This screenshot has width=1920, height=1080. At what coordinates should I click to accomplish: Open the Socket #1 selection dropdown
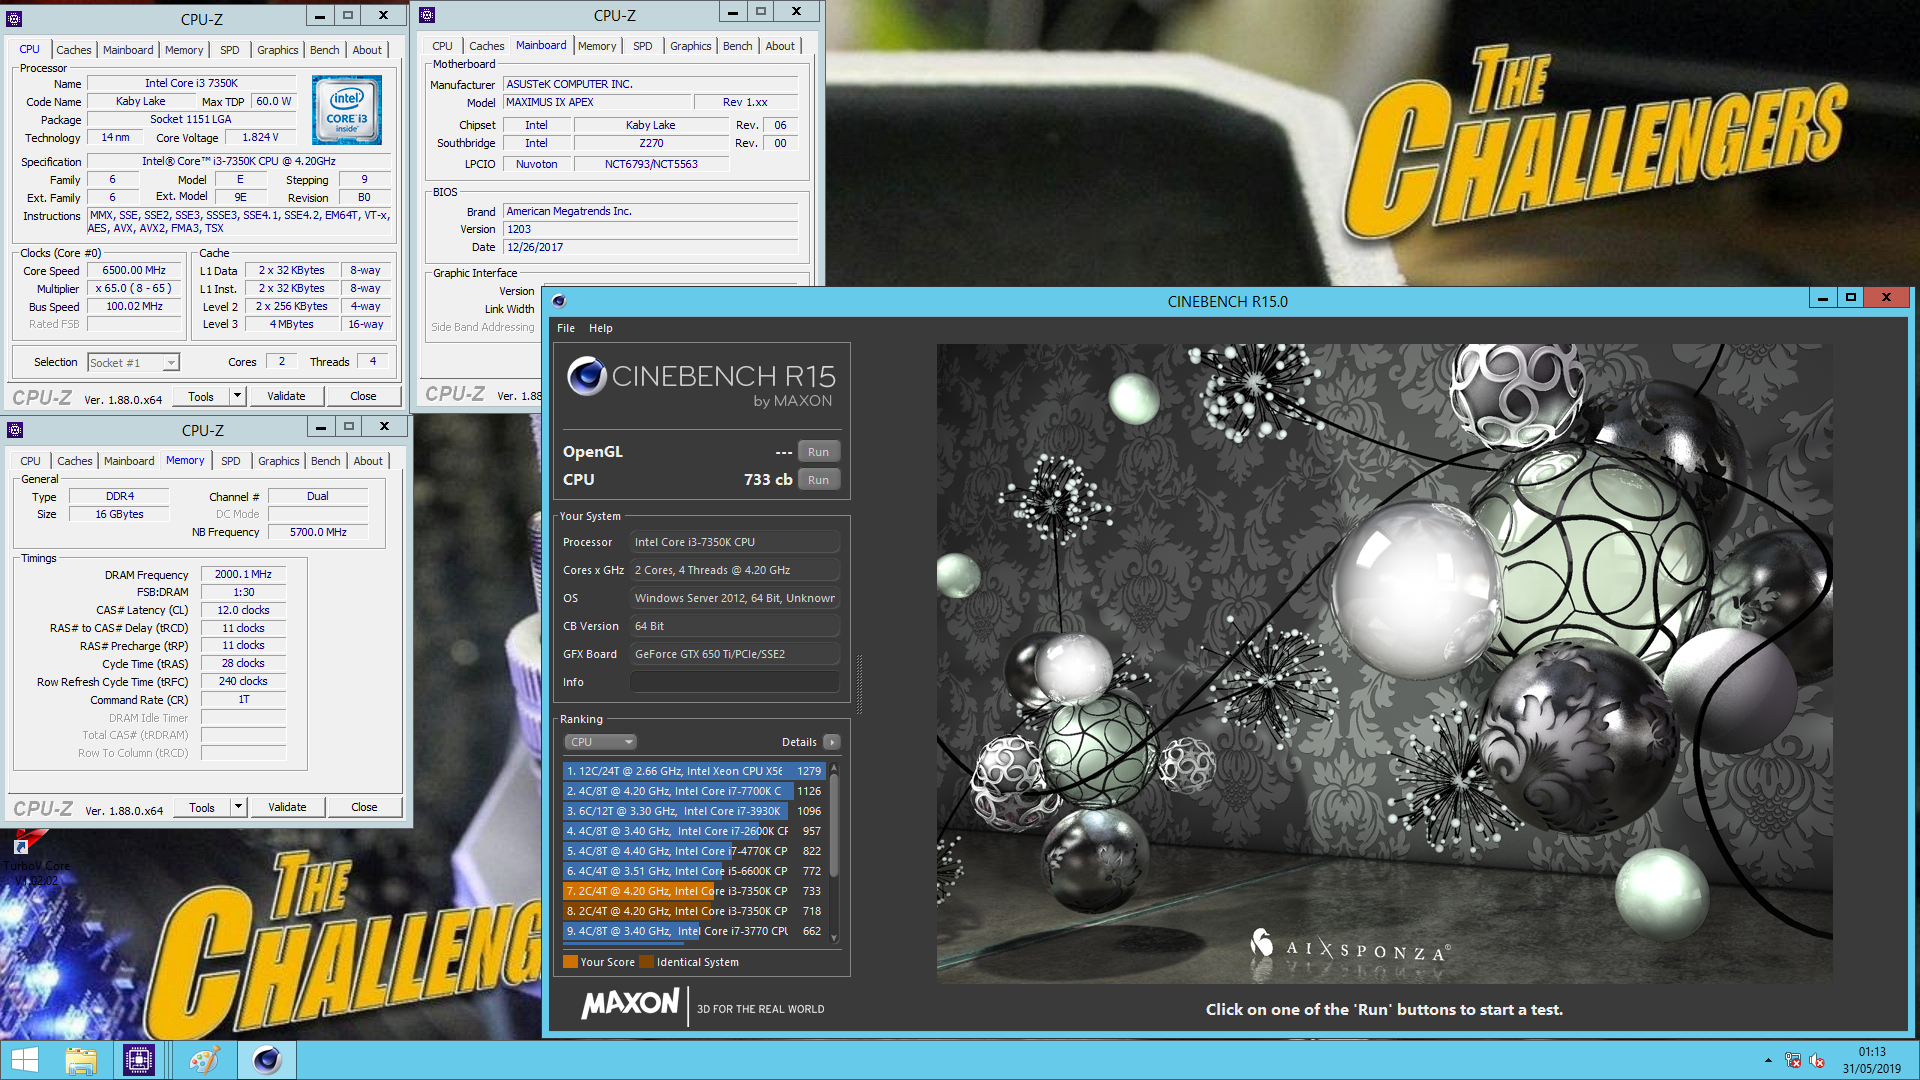pyautogui.click(x=132, y=363)
